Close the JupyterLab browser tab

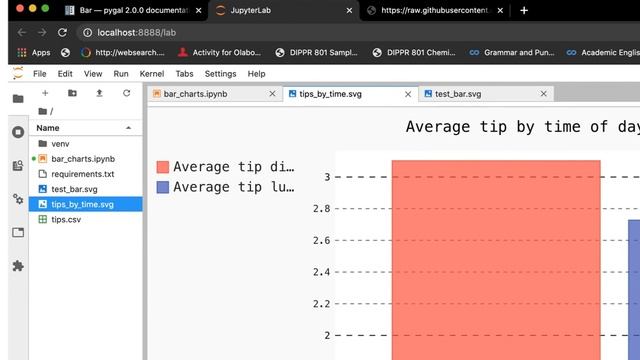point(349,11)
